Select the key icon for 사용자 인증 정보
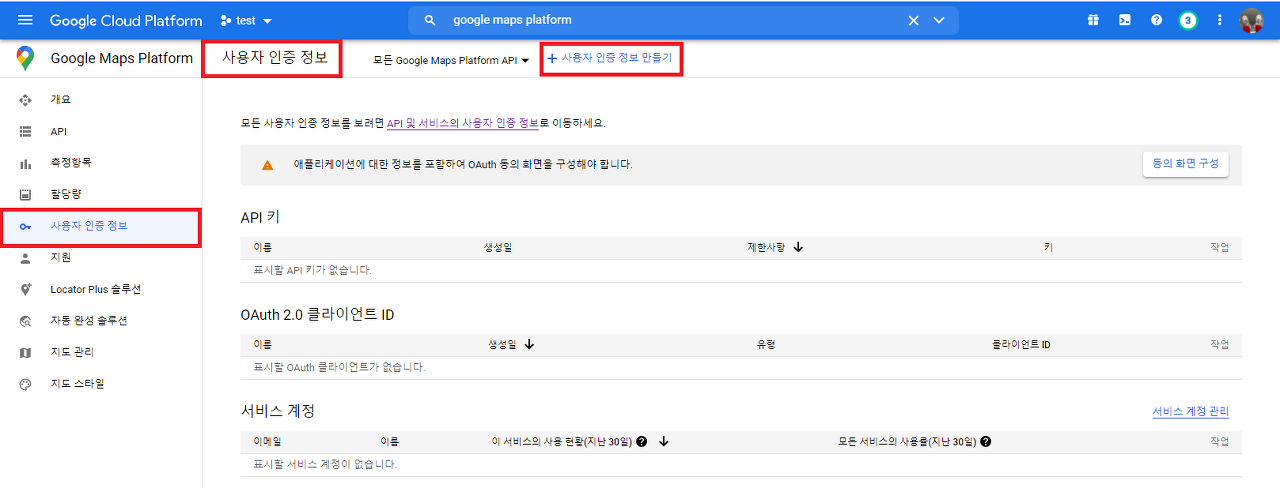Image resolution: width=1280 pixels, height=488 pixels. coord(26,226)
